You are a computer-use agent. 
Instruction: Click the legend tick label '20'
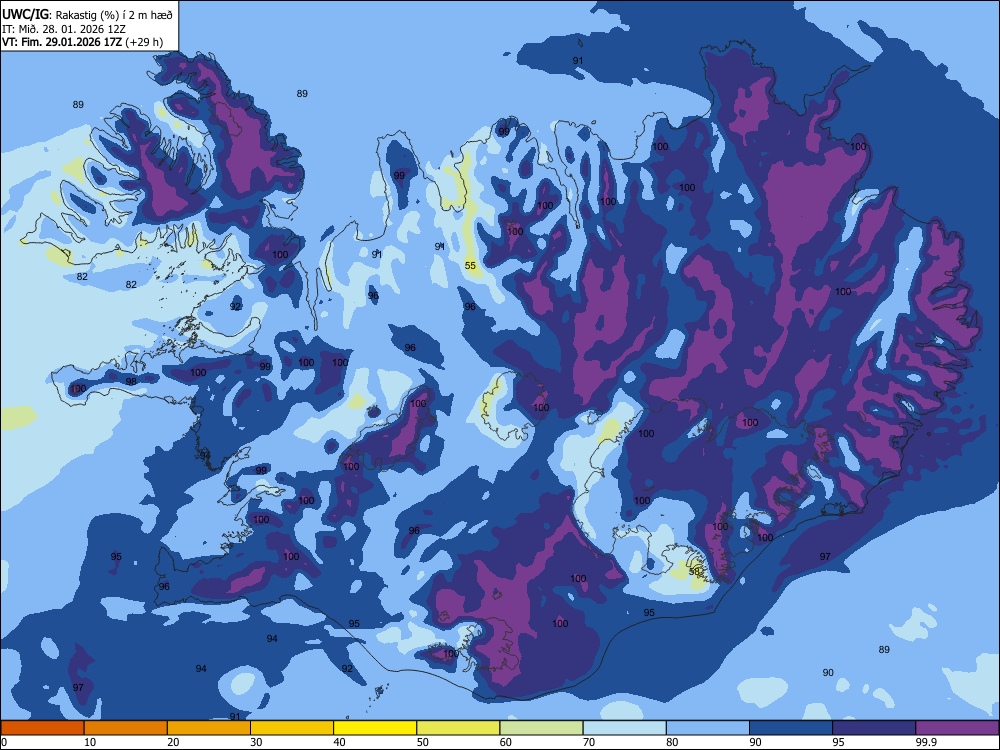point(173,742)
